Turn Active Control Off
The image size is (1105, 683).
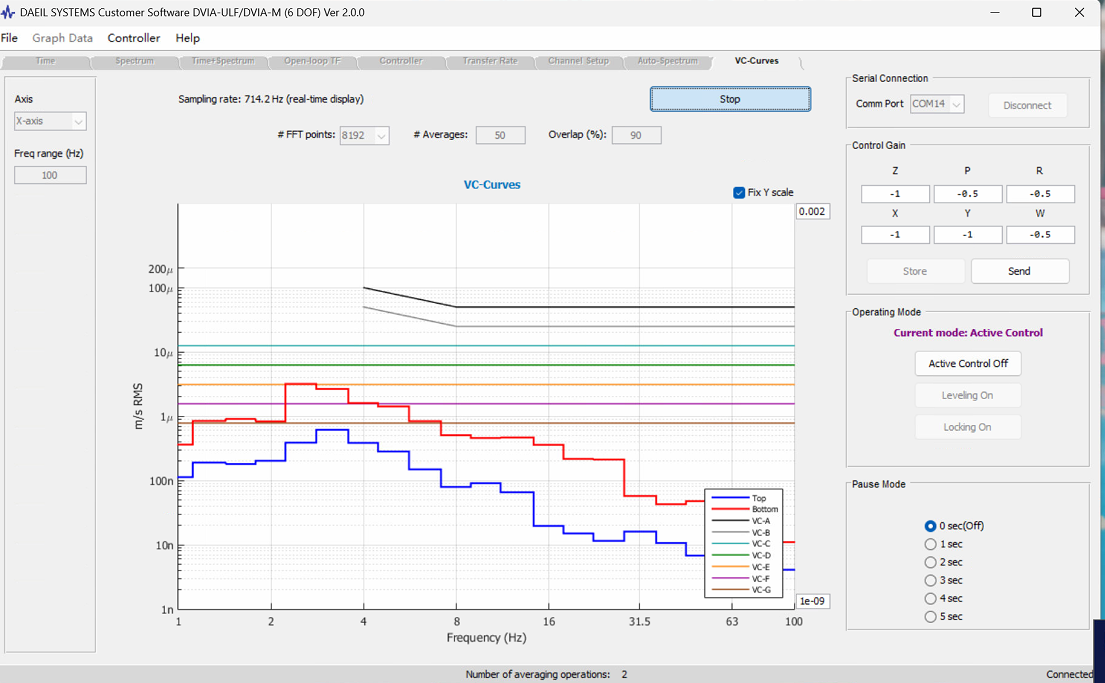[x=968, y=364]
